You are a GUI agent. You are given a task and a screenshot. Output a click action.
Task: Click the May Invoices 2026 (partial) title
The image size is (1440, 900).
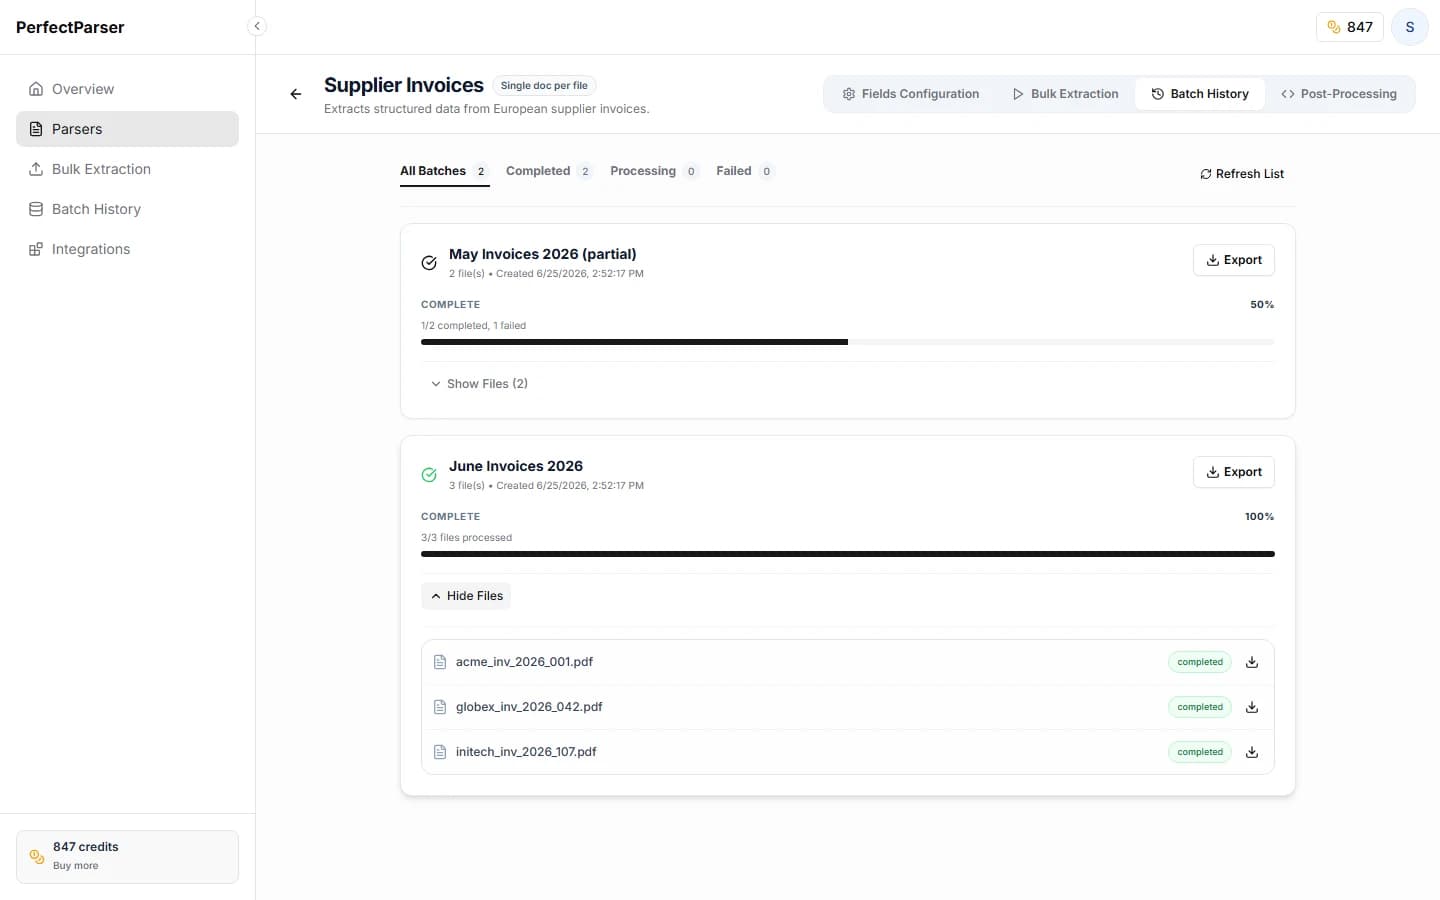pos(542,254)
